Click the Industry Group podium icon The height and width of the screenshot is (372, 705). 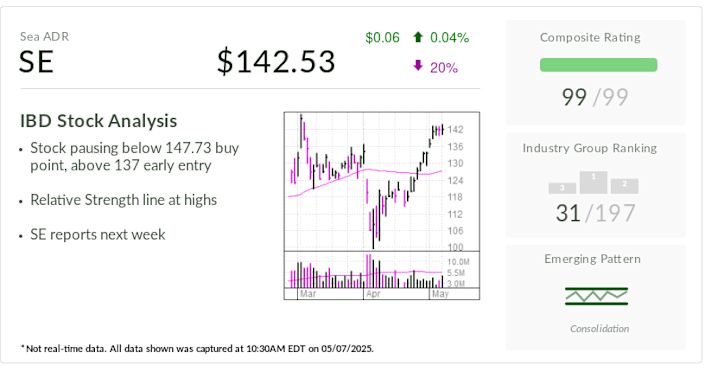(x=593, y=182)
